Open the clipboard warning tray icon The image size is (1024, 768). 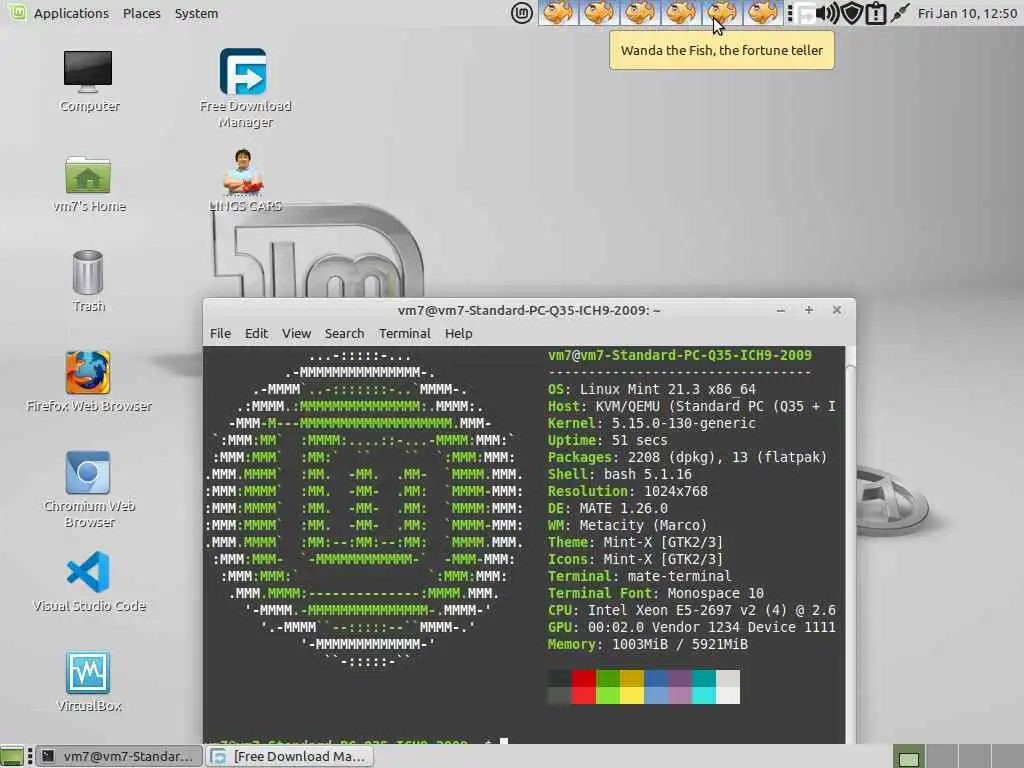[876, 13]
